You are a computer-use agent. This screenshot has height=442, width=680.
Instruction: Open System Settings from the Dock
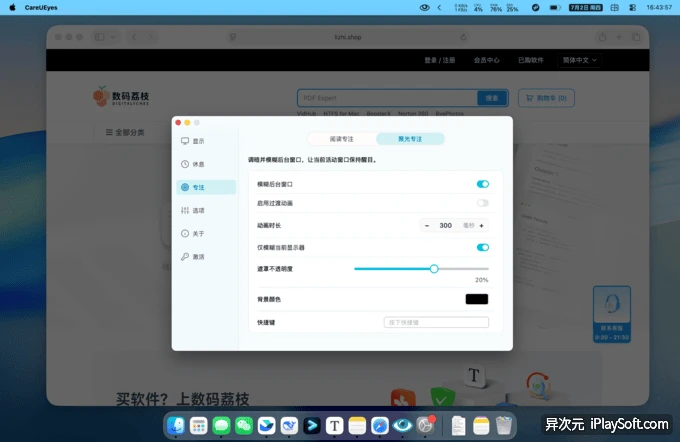point(425,426)
